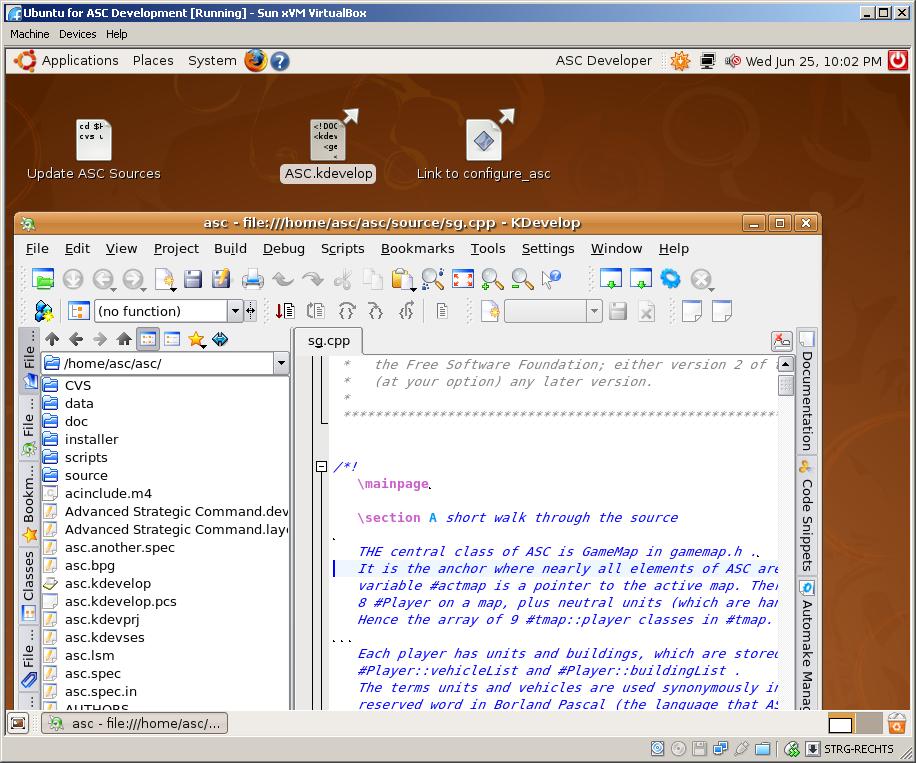Open the File menu in KDevelop
Screen dimensions: 916x763
[x=37, y=249]
